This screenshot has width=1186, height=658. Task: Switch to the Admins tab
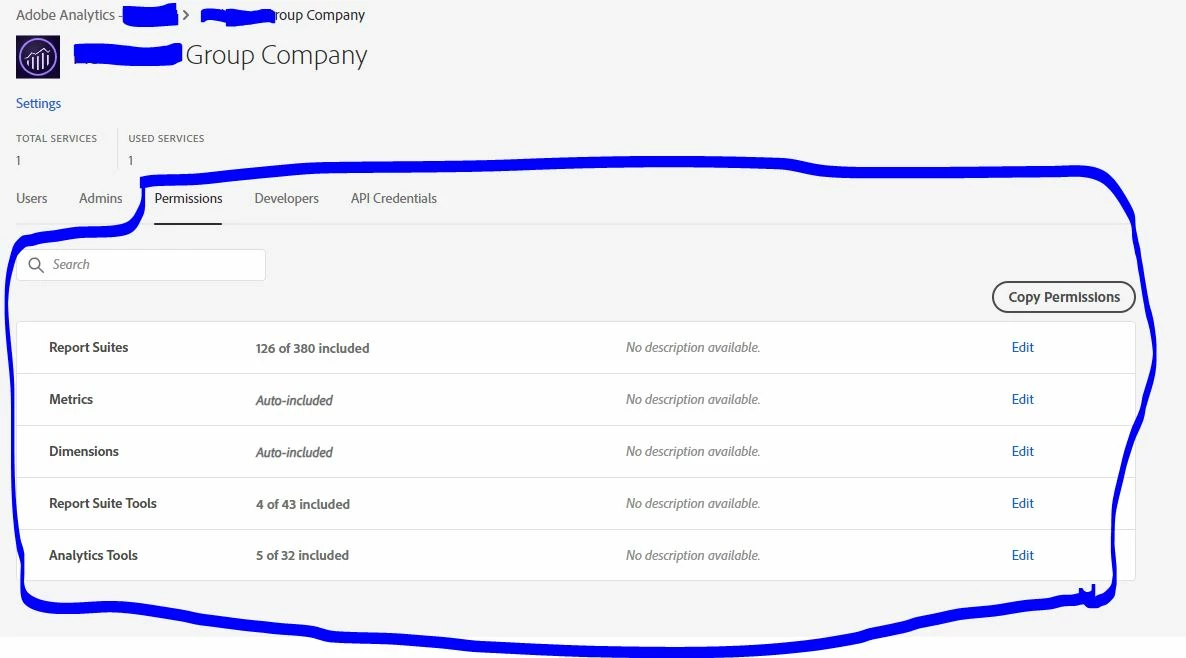[x=101, y=198]
